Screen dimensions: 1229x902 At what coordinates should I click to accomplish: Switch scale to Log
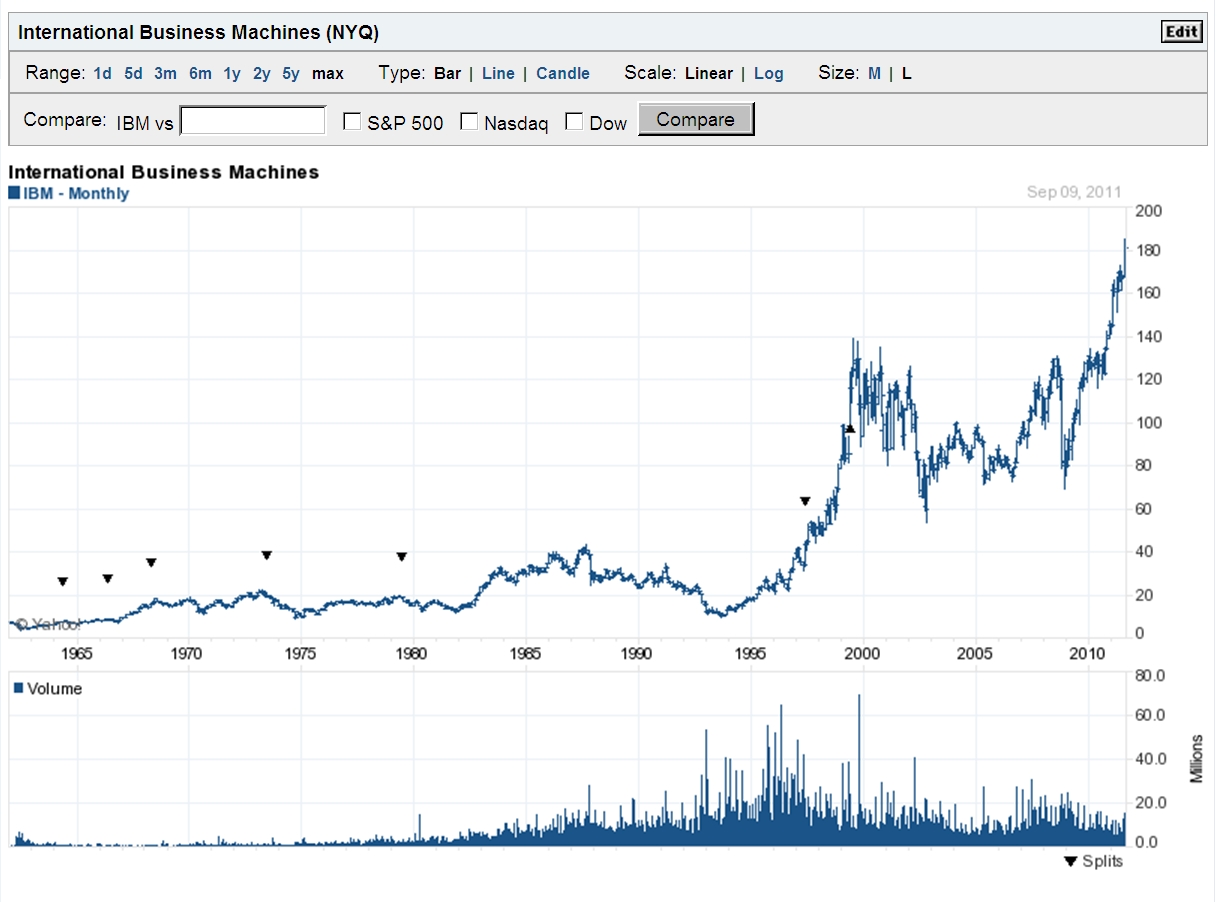pos(769,73)
